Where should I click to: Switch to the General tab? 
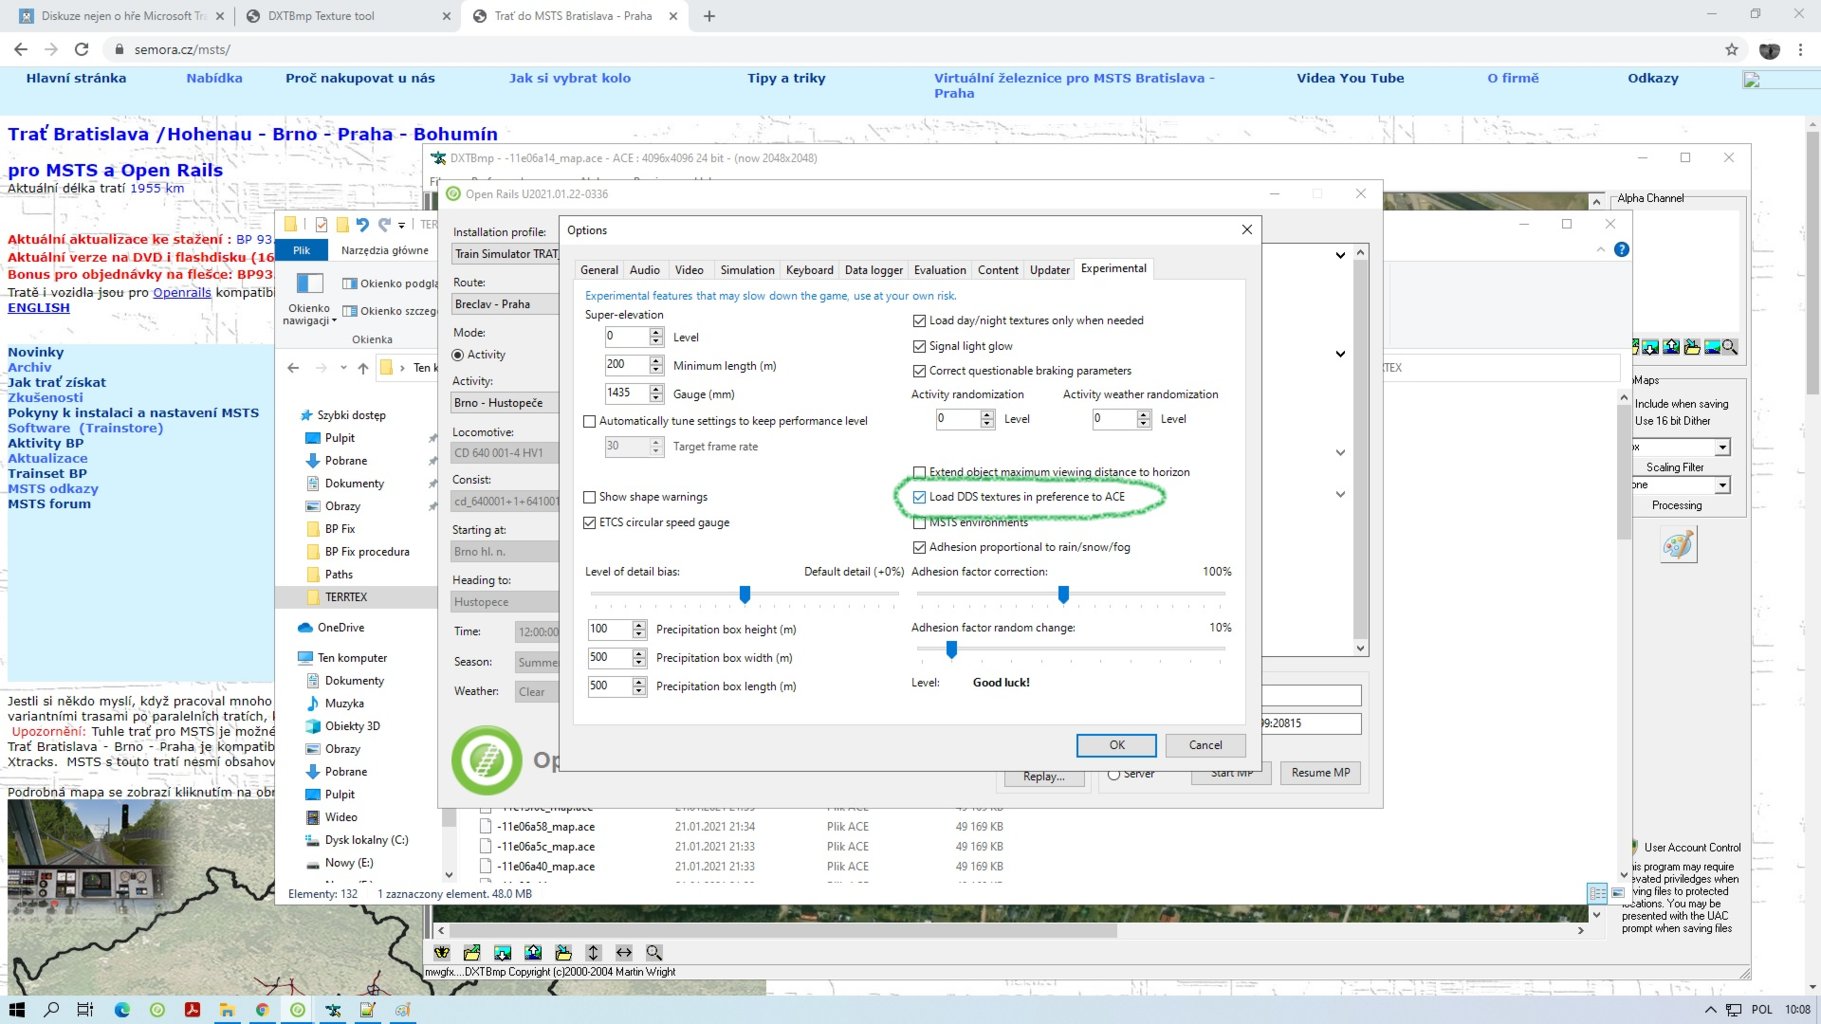599,270
